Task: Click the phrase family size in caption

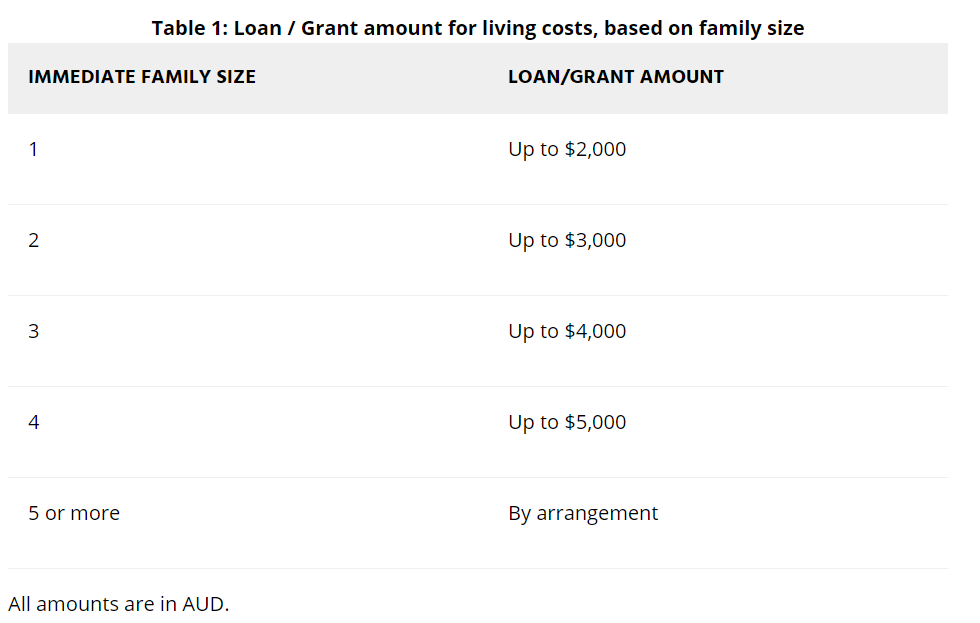Action: click(752, 28)
